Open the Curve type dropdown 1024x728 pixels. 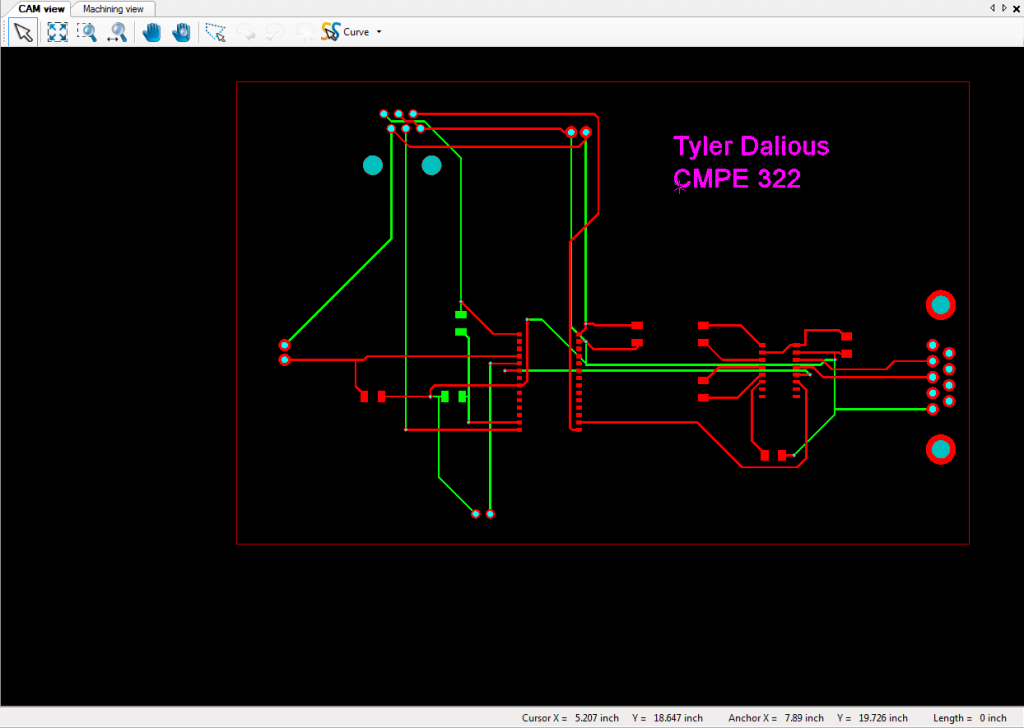(380, 31)
